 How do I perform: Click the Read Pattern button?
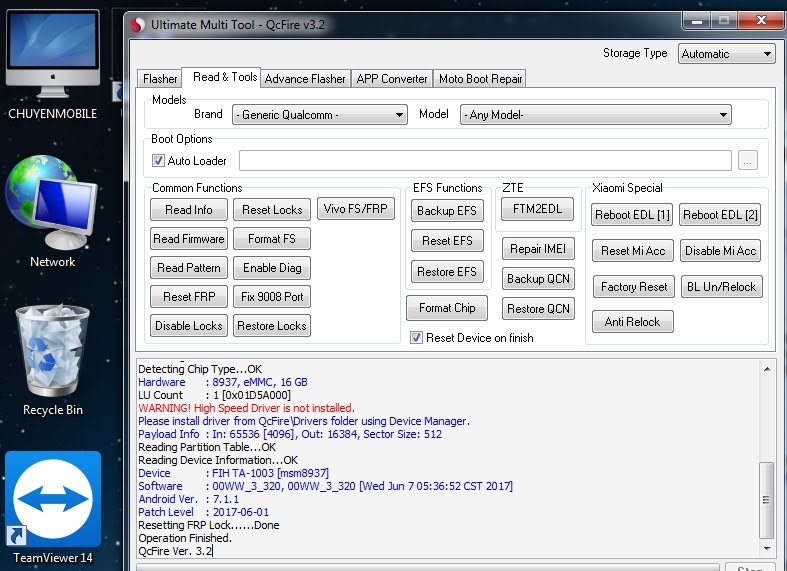pyautogui.click(x=189, y=268)
